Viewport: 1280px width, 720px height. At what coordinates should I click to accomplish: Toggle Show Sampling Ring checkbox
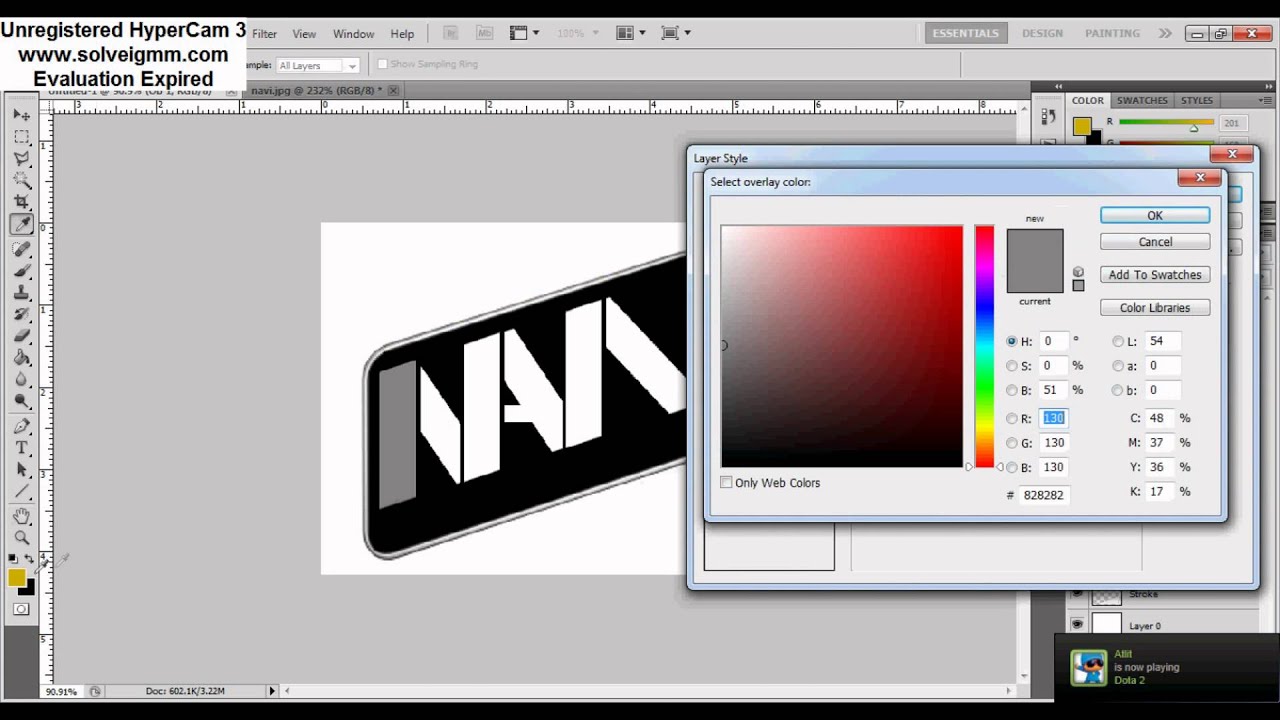(x=382, y=64)
